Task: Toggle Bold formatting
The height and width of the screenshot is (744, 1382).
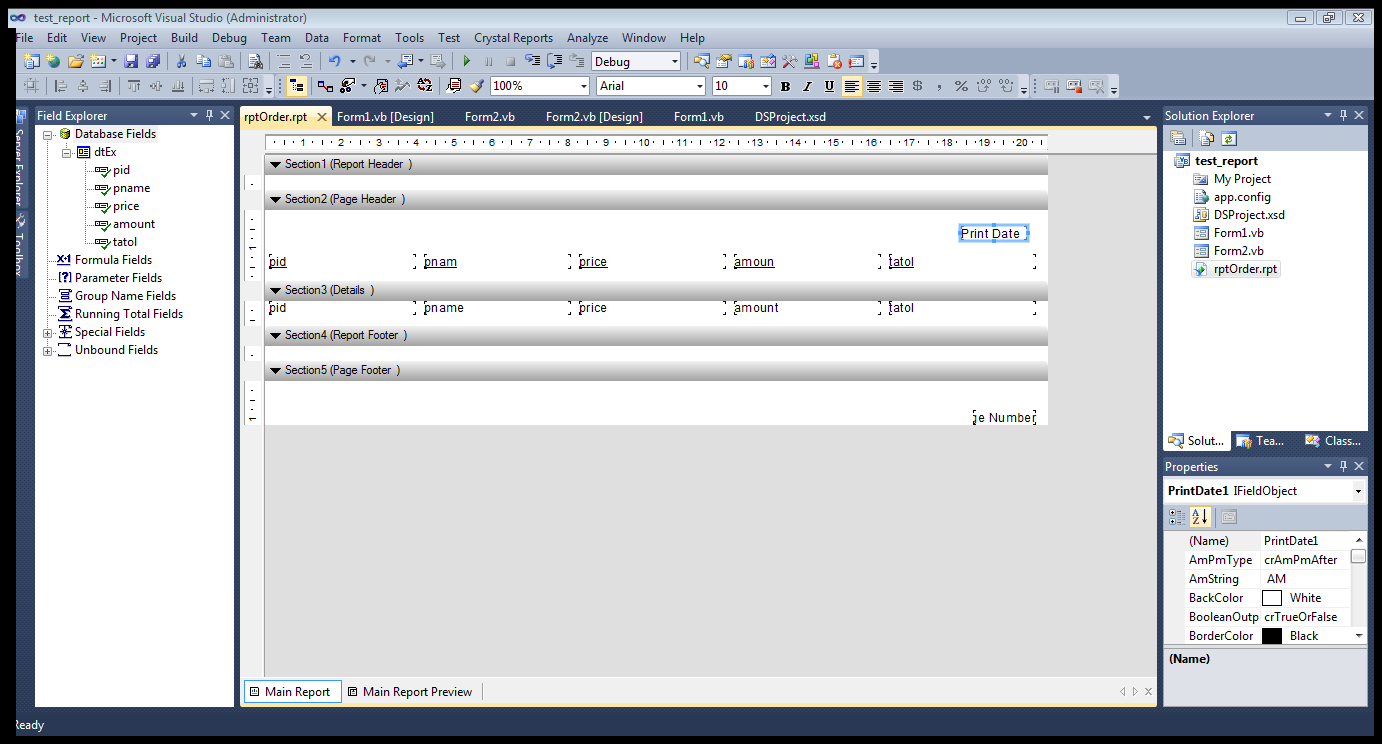Action: tap(785, 86)
